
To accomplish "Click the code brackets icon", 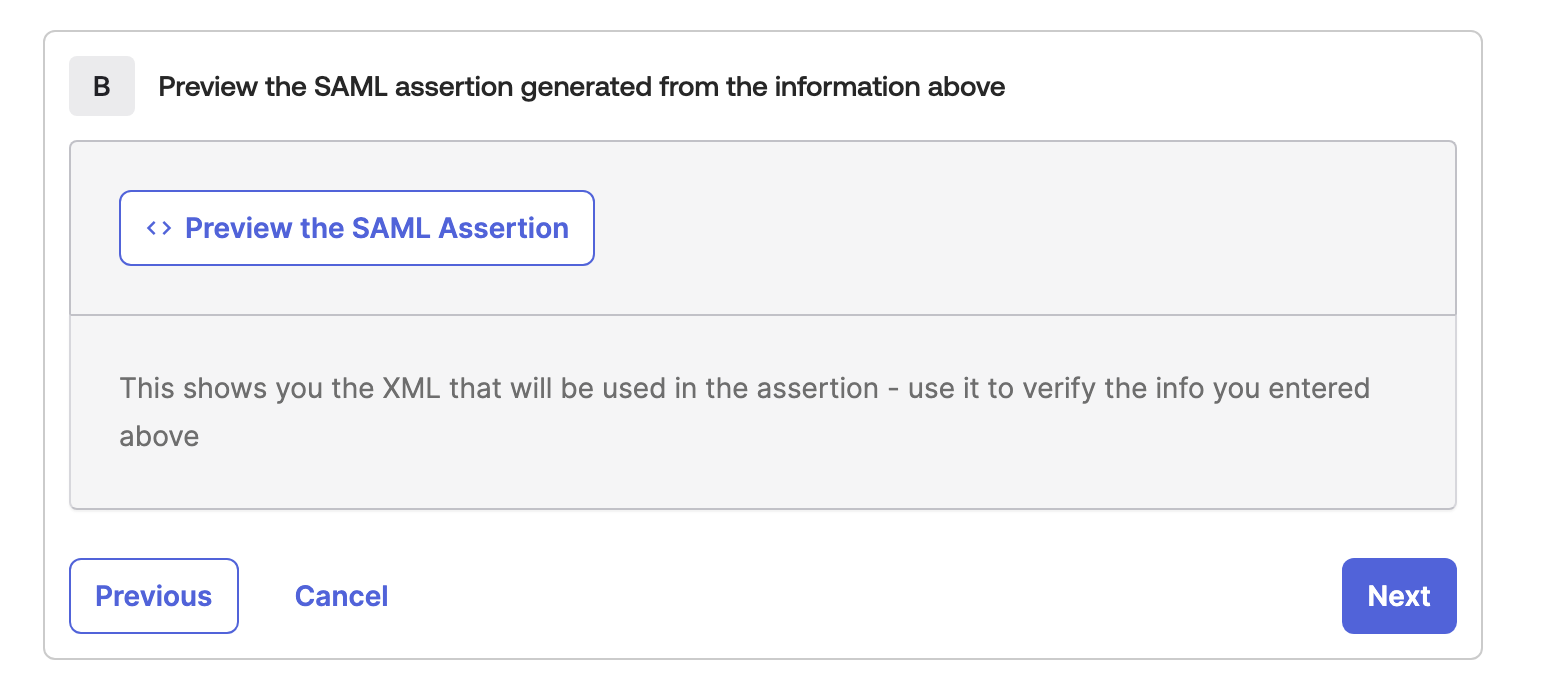I will pos(158,228).
